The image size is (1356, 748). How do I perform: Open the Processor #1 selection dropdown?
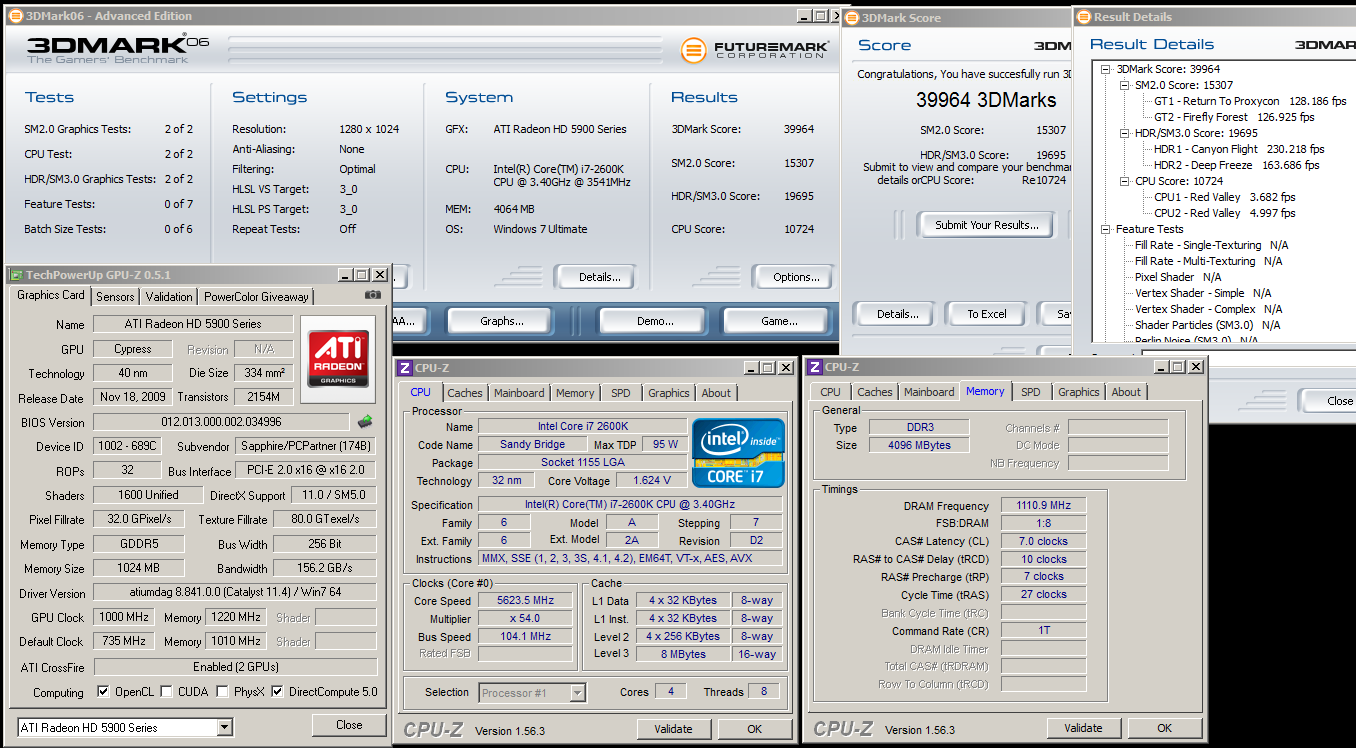click(577, 692)
